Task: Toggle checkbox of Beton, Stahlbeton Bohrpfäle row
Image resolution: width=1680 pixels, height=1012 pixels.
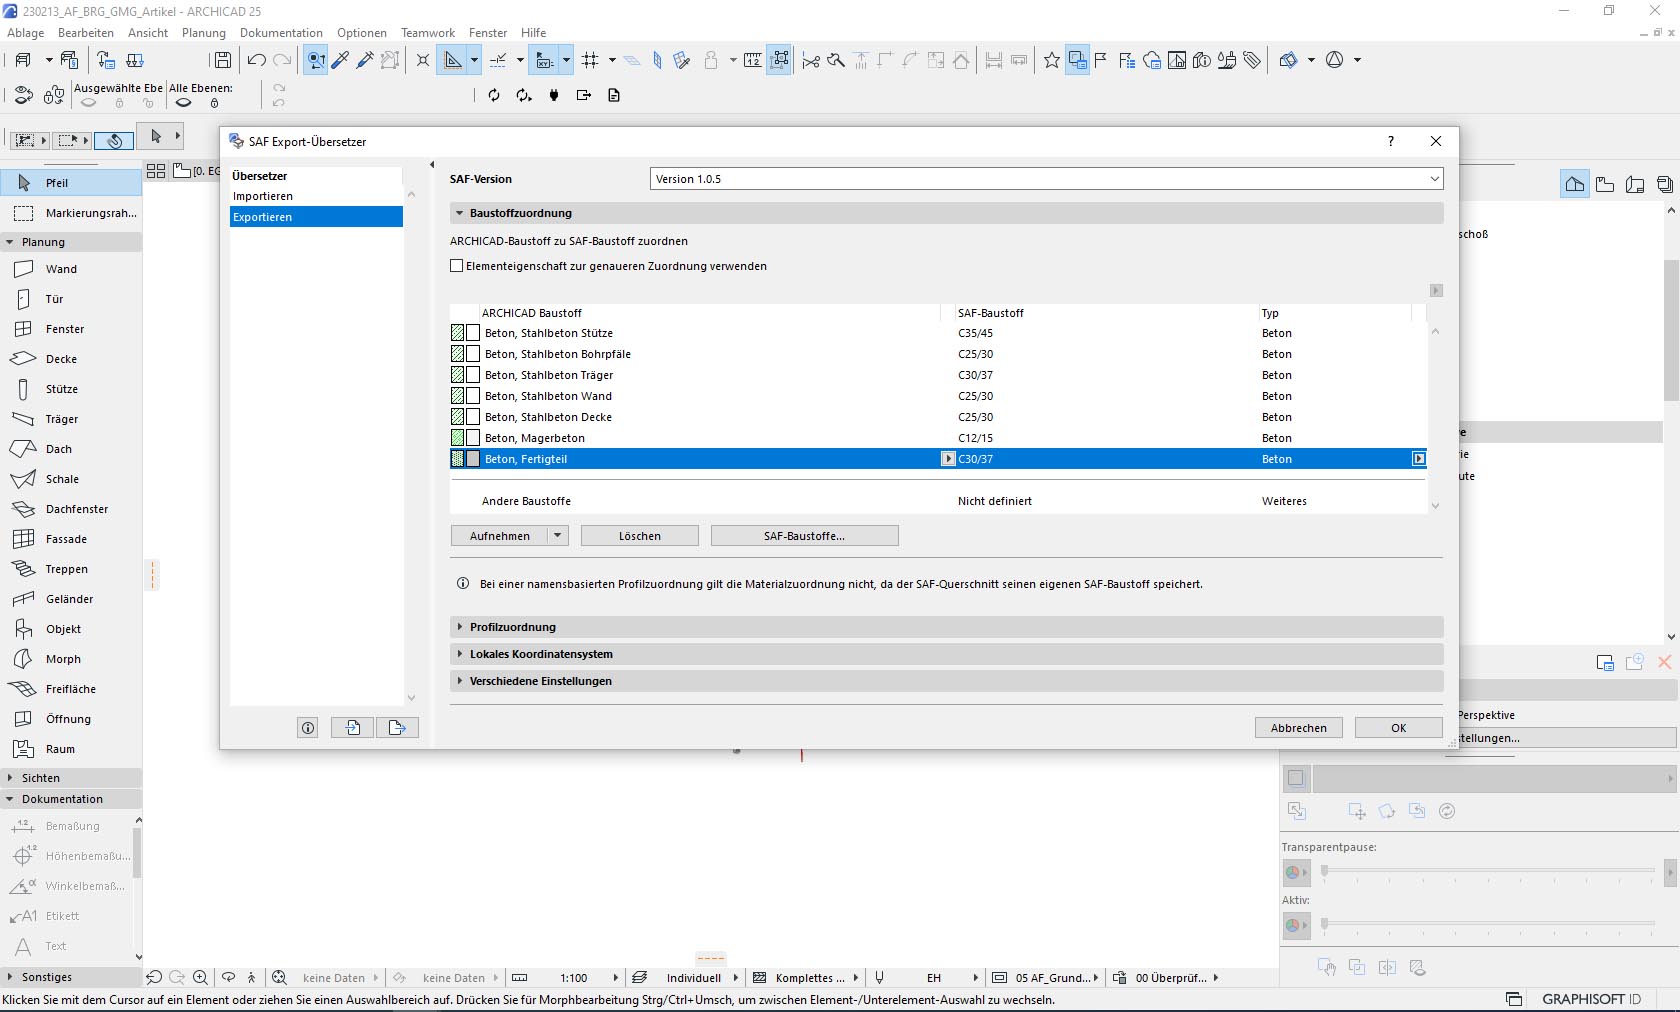Action: 473,354
